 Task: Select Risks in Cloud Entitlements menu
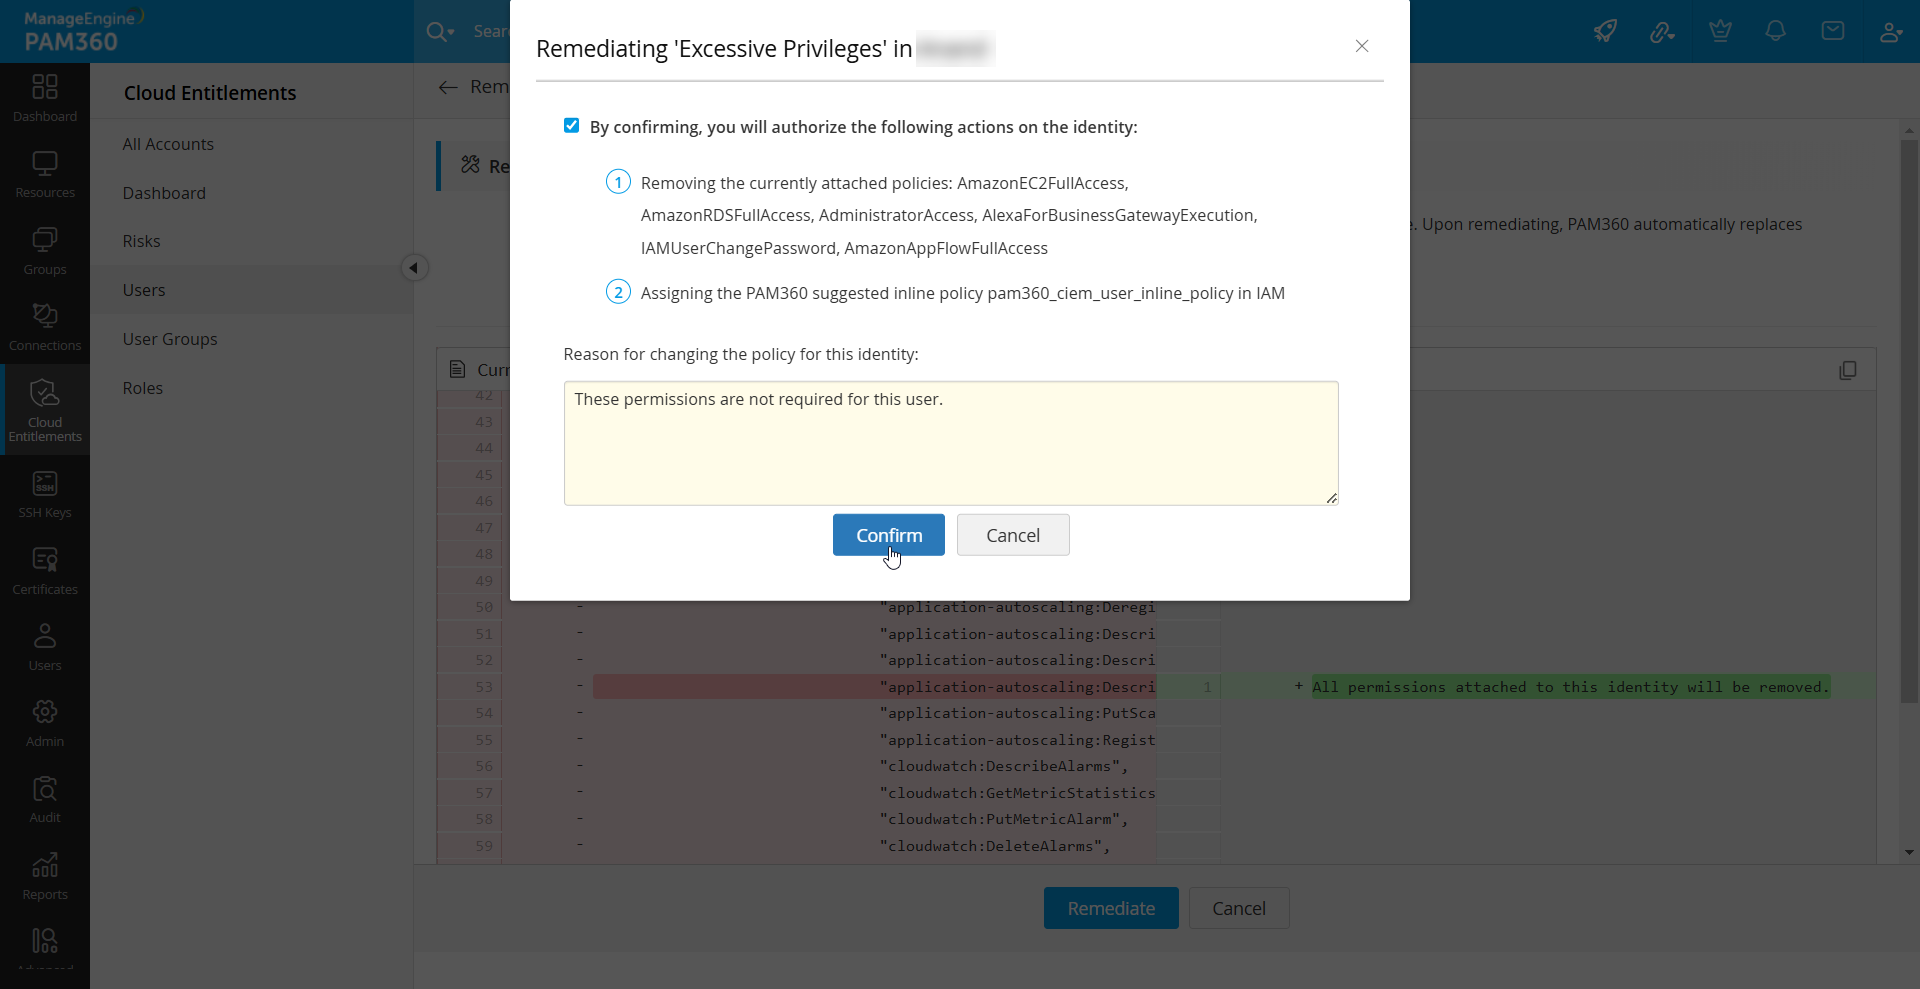tap(141, 241)
